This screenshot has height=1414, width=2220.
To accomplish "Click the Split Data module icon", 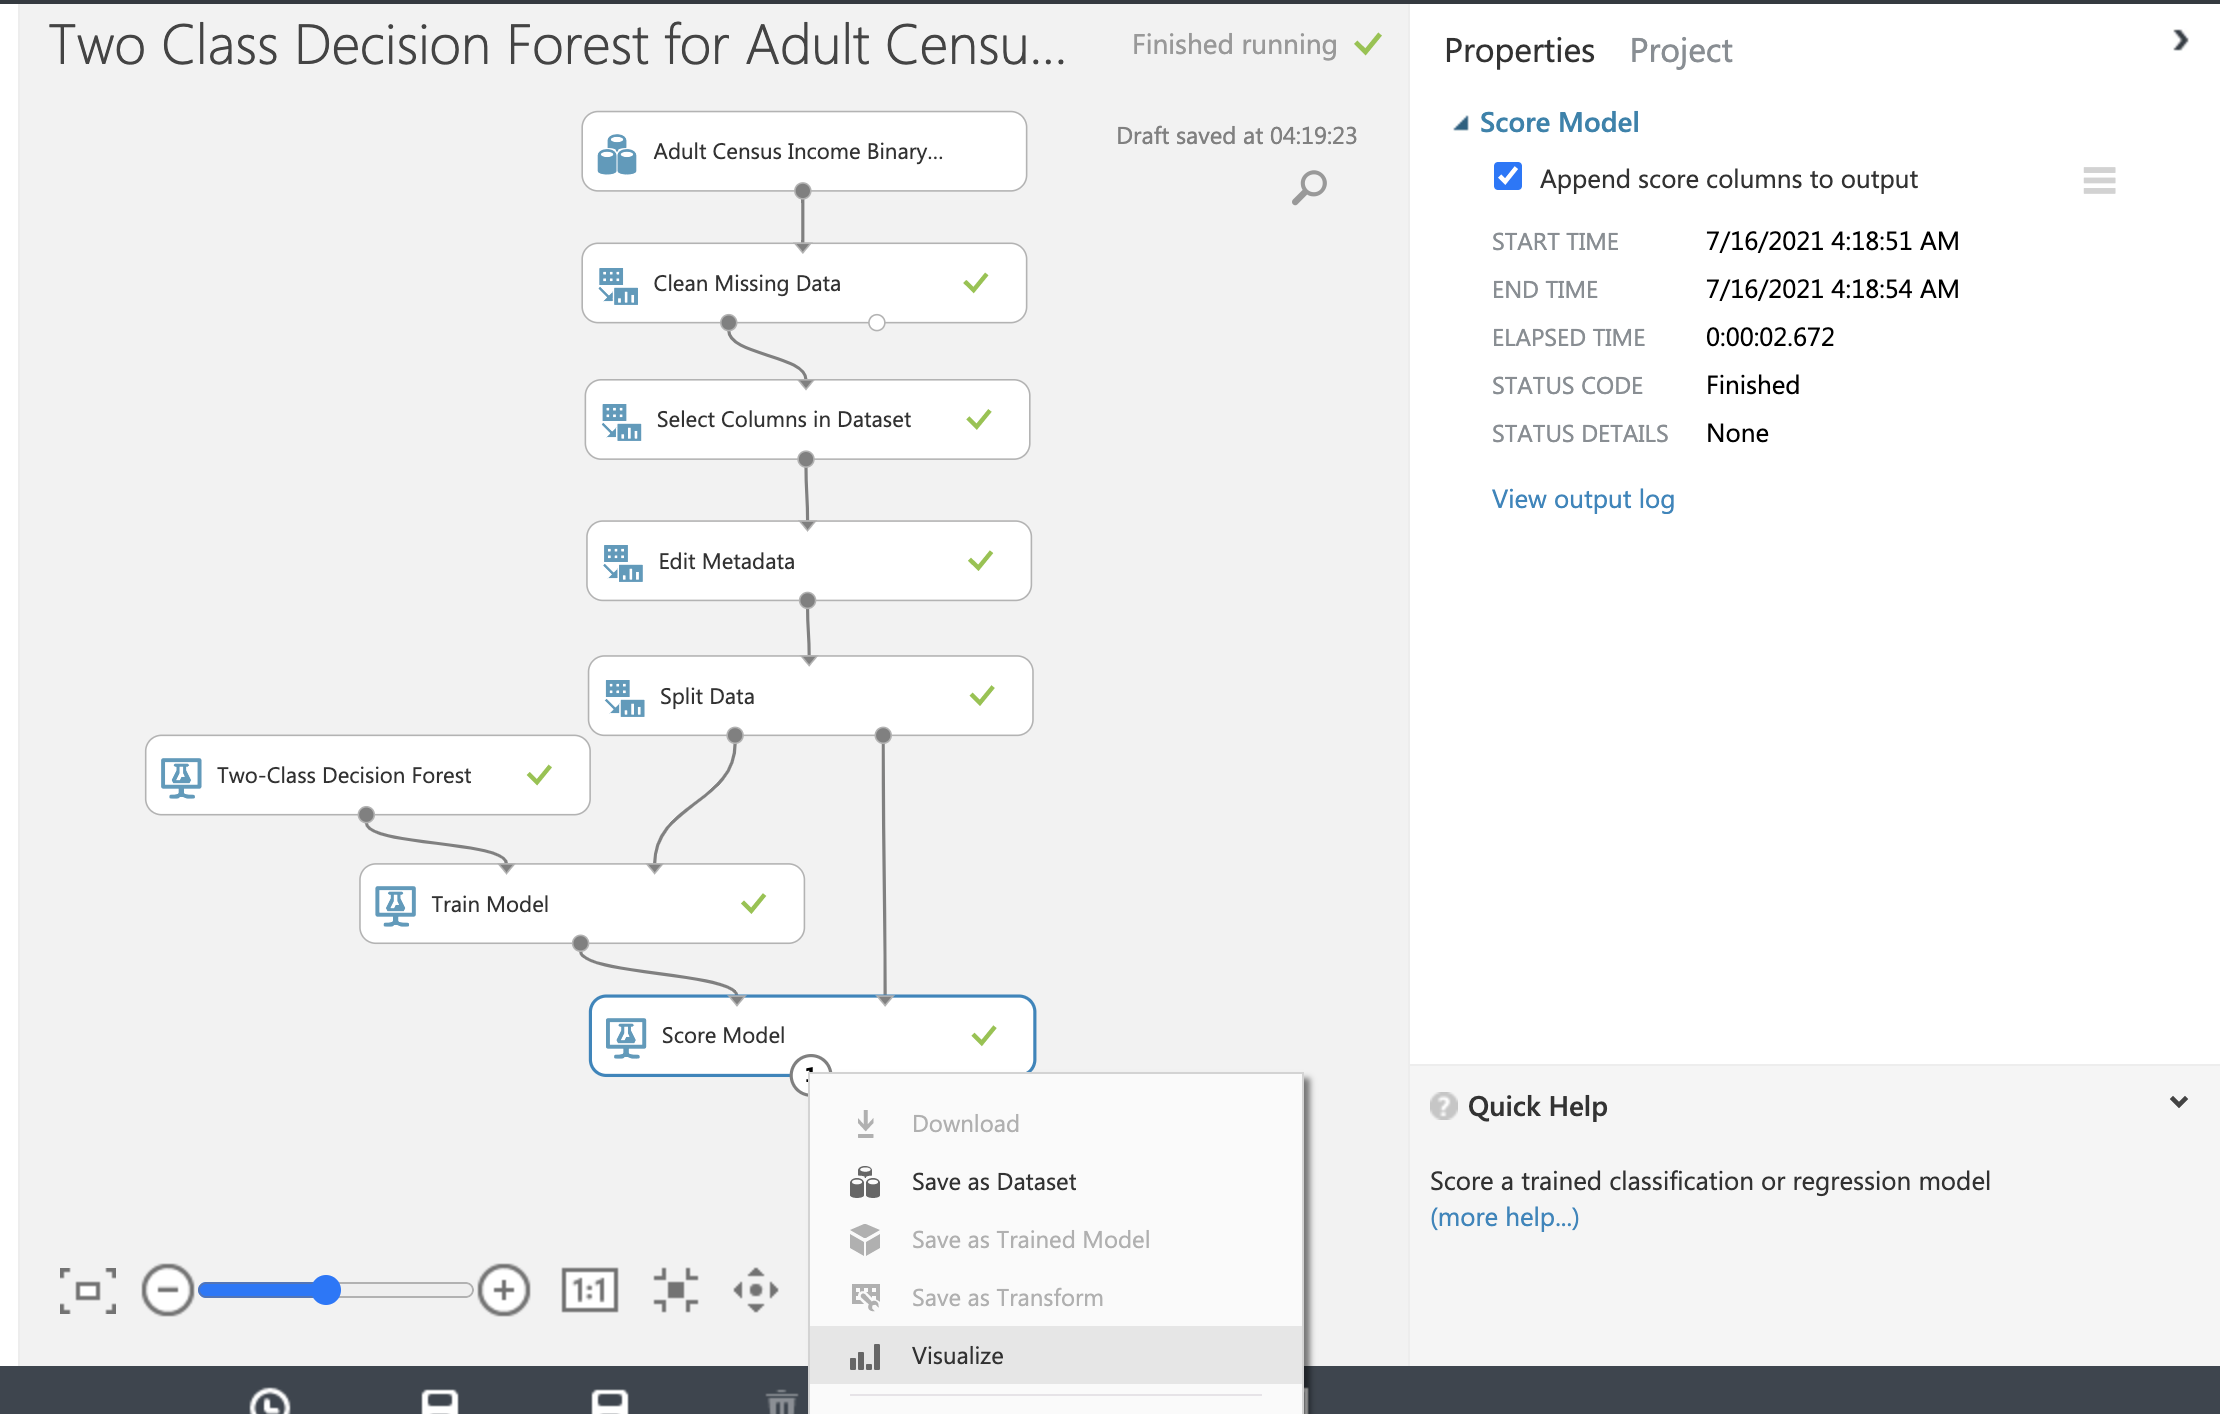I will (x=625, y=696).
